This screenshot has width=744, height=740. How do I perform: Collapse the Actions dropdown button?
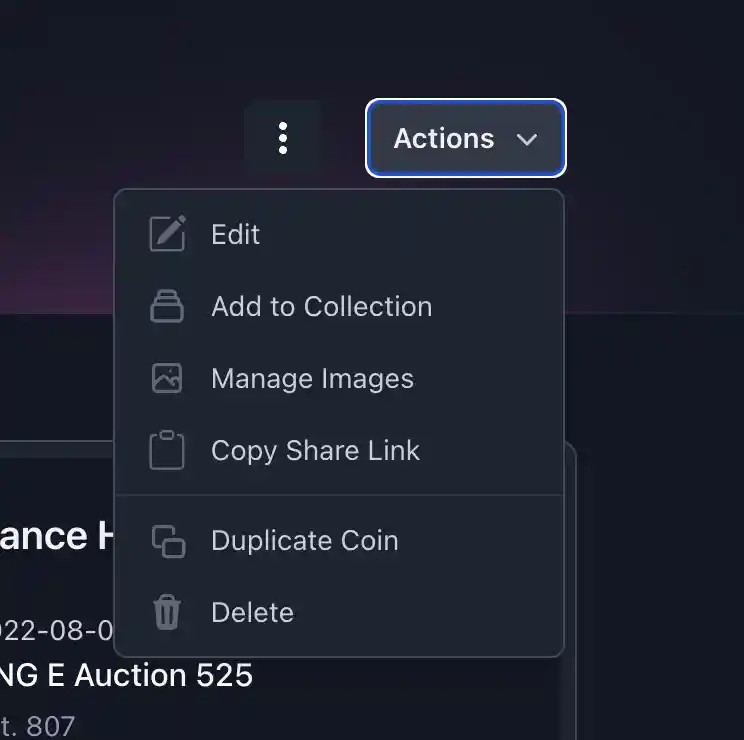pyautogui.click(x=465, y=138)
